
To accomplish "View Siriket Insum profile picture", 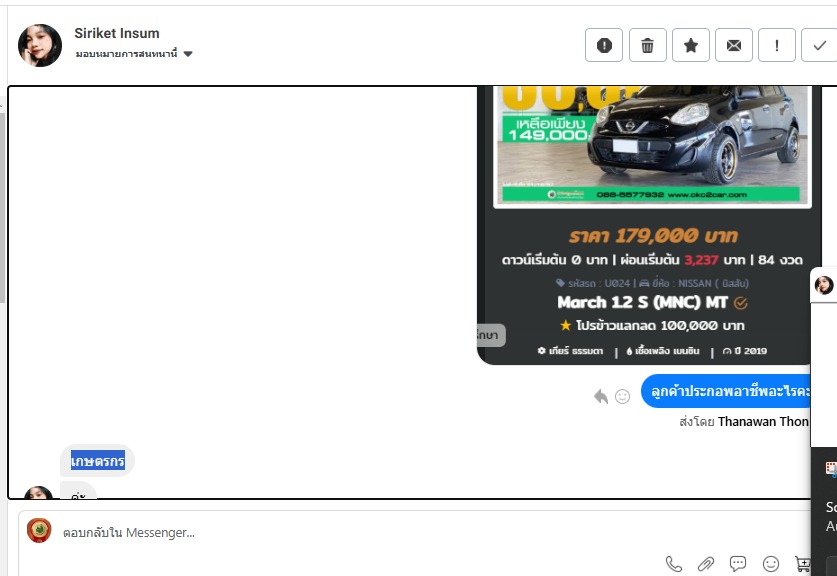I will click(40, 45).
